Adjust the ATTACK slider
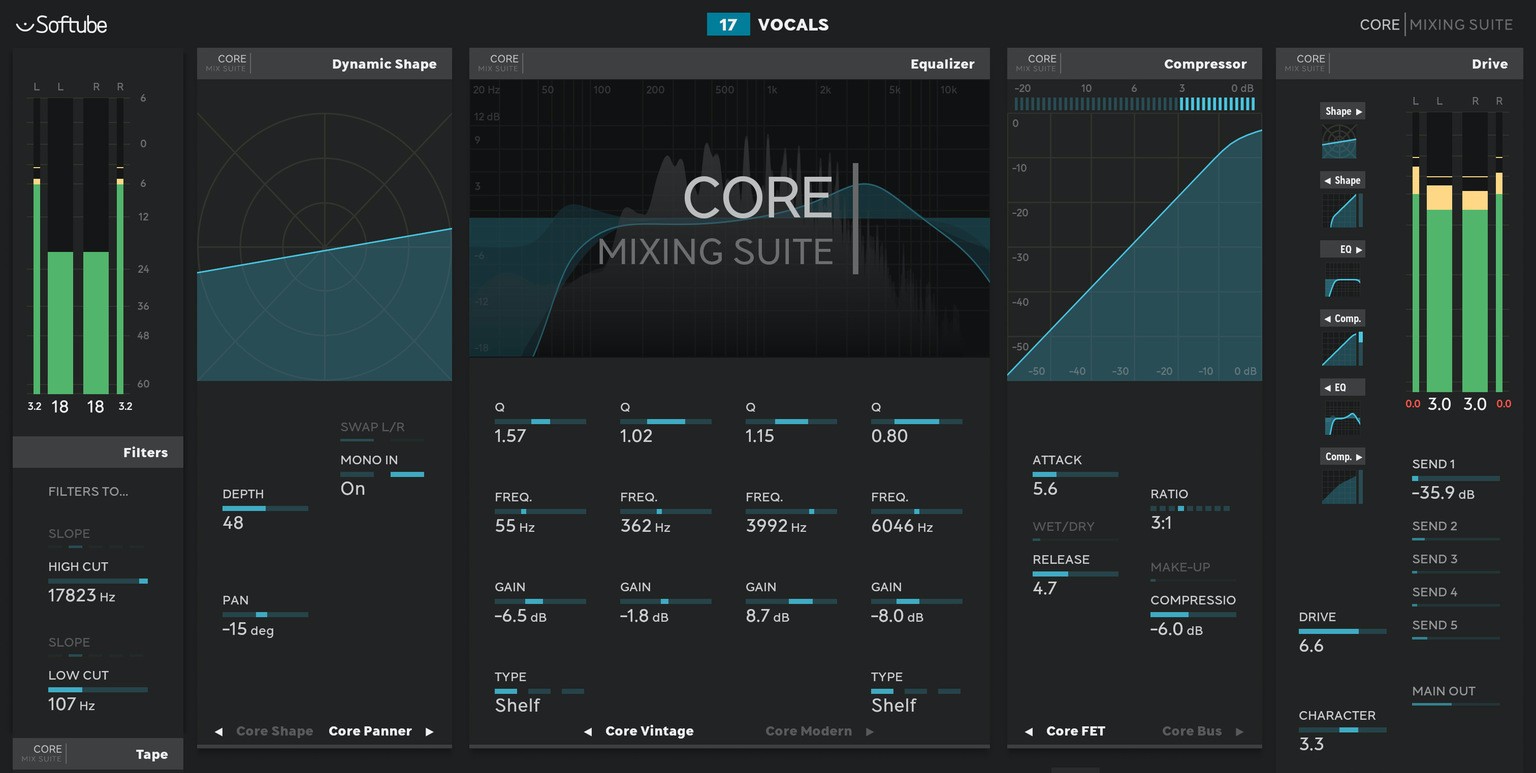 [x=1075, y=474]
